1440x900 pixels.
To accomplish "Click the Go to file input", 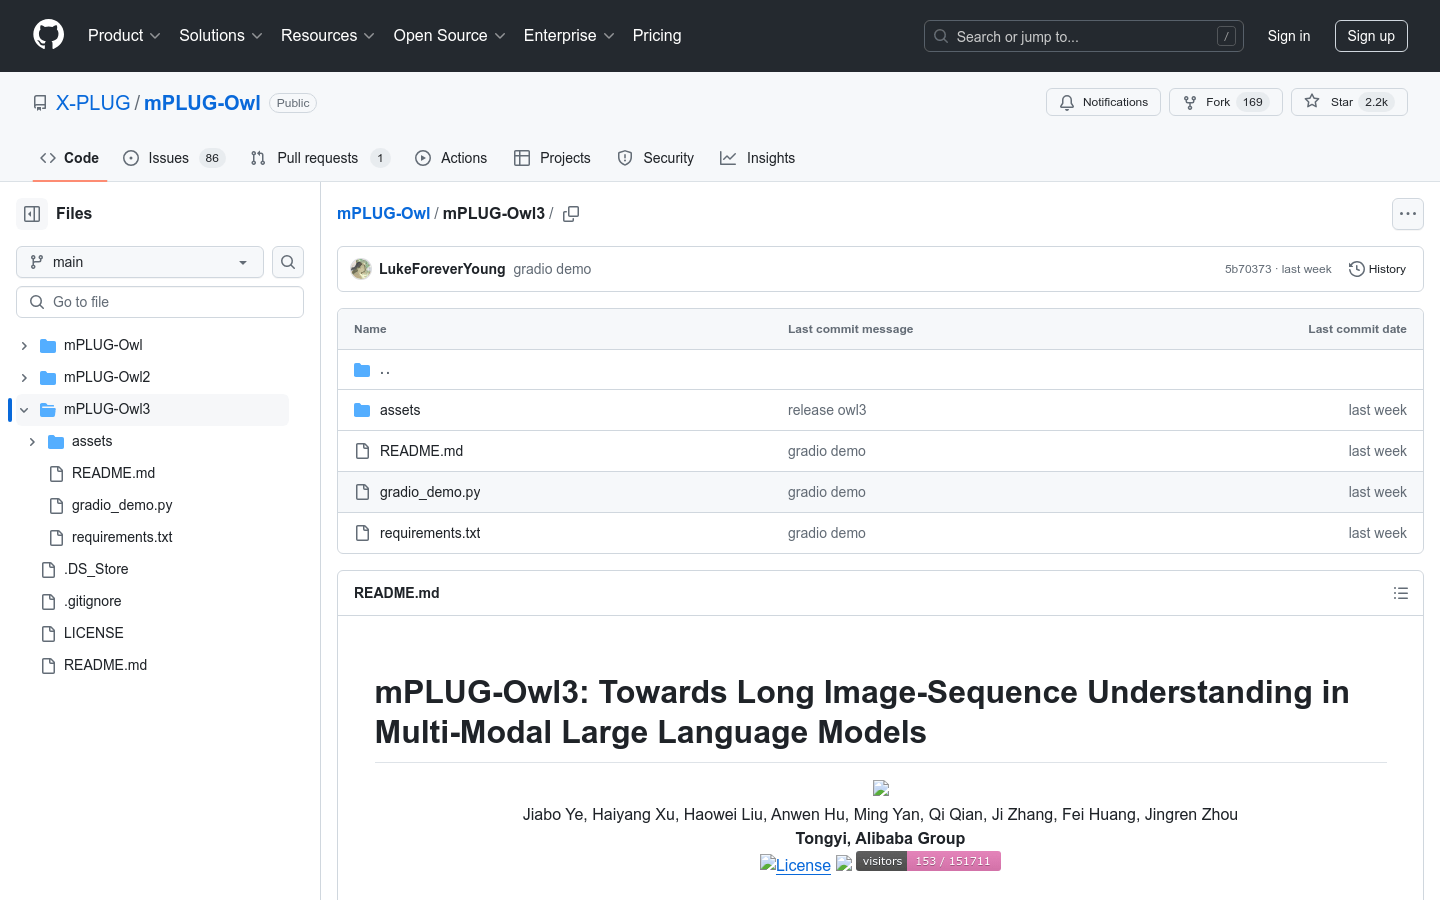I will [x=160, y=302].
